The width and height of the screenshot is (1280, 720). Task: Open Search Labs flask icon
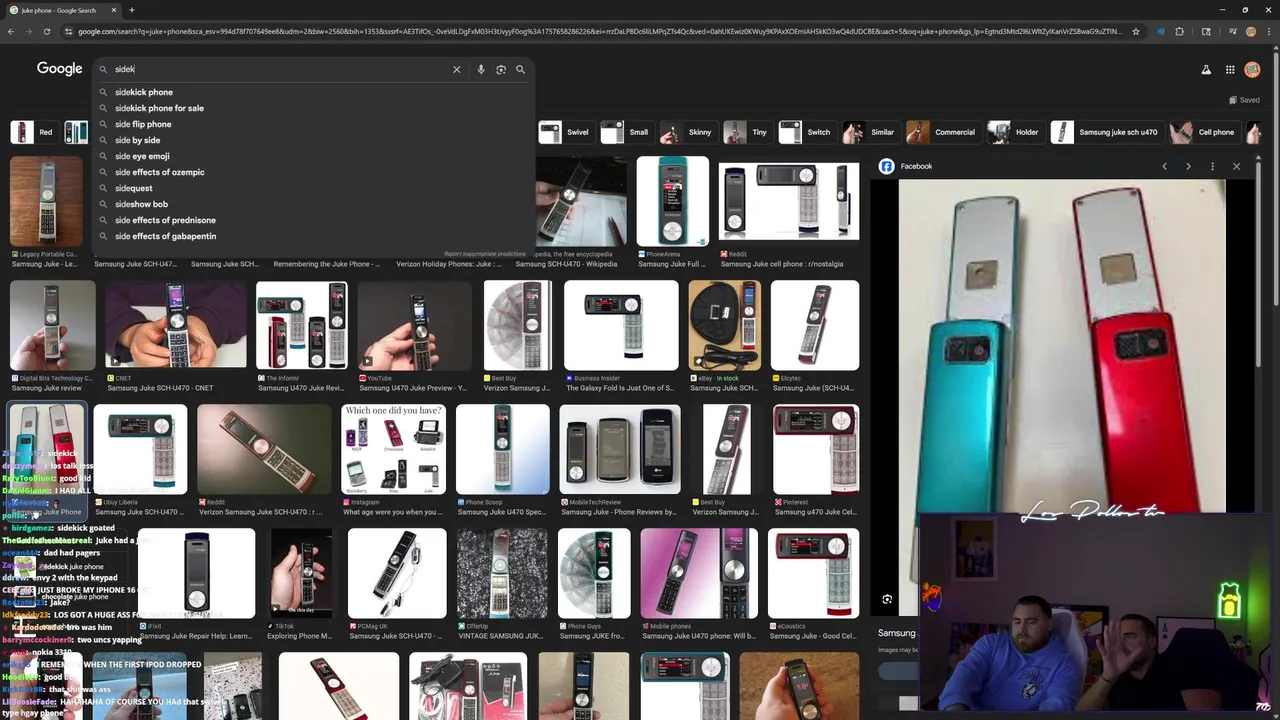point(1206,69)
